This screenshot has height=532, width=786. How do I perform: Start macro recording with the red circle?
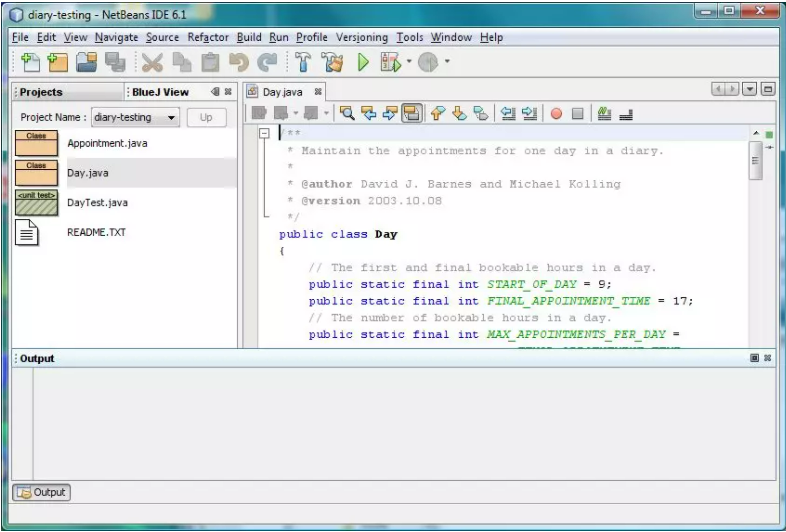556,114
